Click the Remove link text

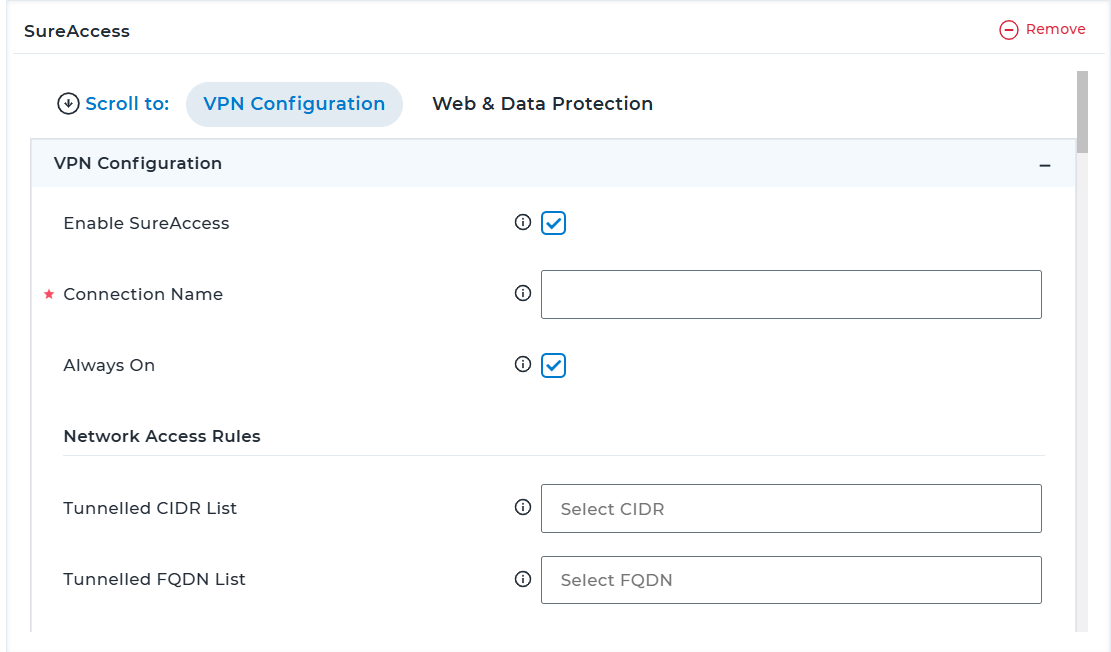click(x=1055, y=29)
